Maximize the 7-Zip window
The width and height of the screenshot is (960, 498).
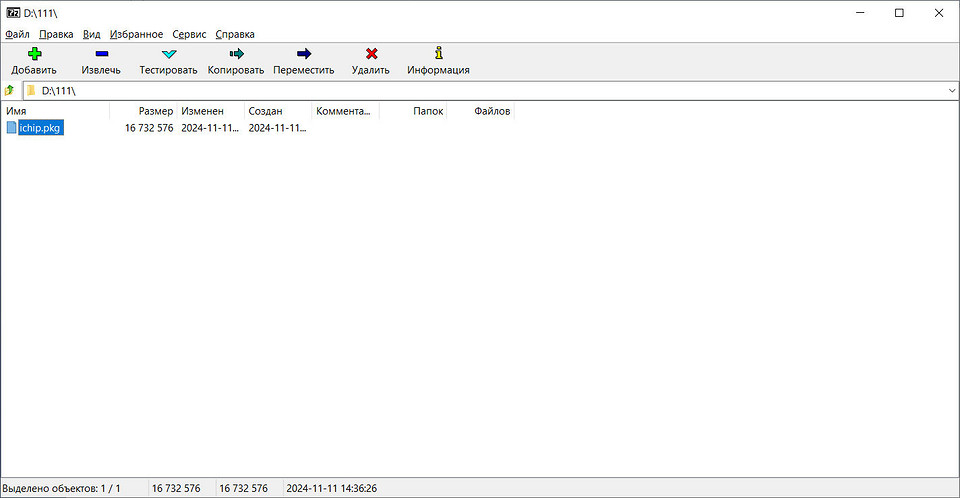coord(899,12)
